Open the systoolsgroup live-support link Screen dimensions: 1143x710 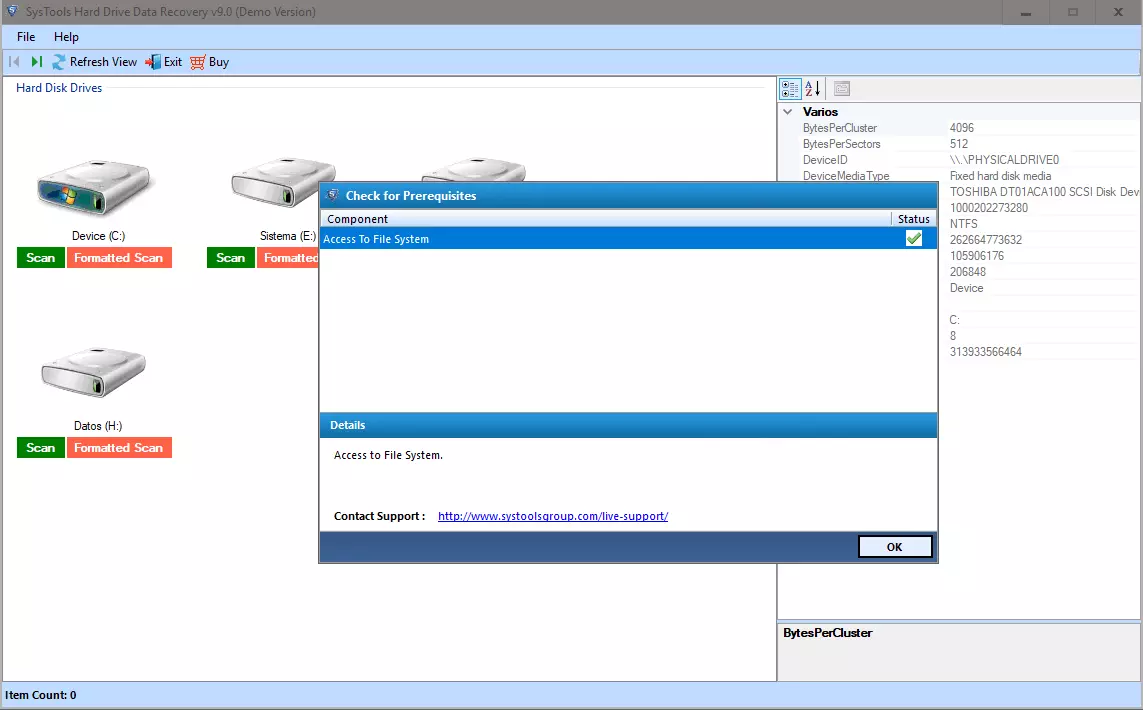(x=552, y=516)
